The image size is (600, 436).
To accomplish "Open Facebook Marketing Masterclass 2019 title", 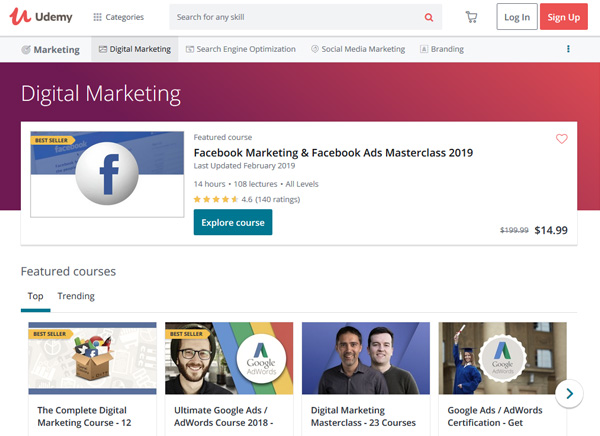I will (333, 153).
